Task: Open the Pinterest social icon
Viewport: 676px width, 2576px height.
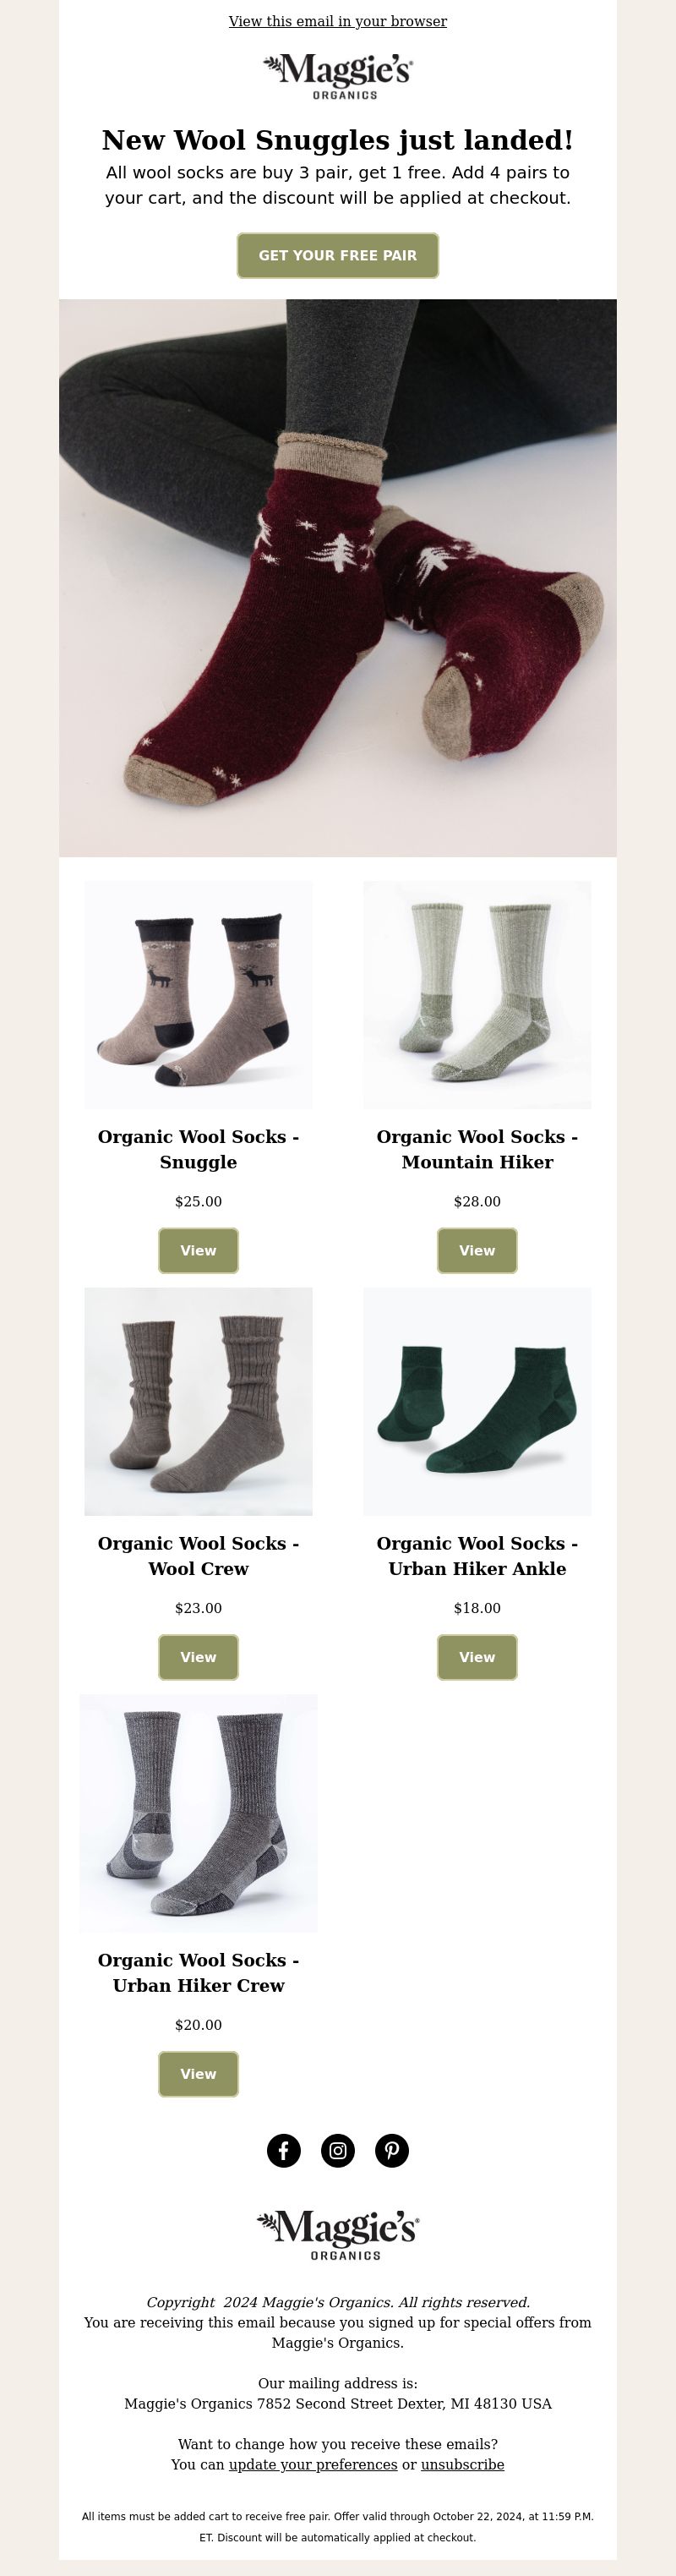Action: coord(392,2150)
